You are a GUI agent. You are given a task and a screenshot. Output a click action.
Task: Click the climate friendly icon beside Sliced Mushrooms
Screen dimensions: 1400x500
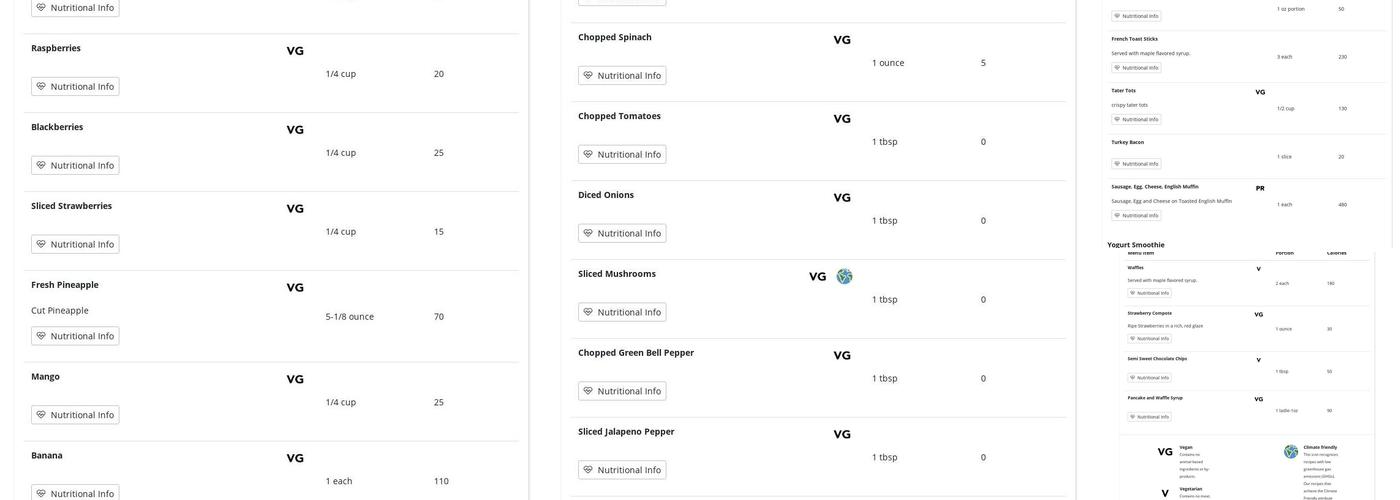(x=844, y=277)
